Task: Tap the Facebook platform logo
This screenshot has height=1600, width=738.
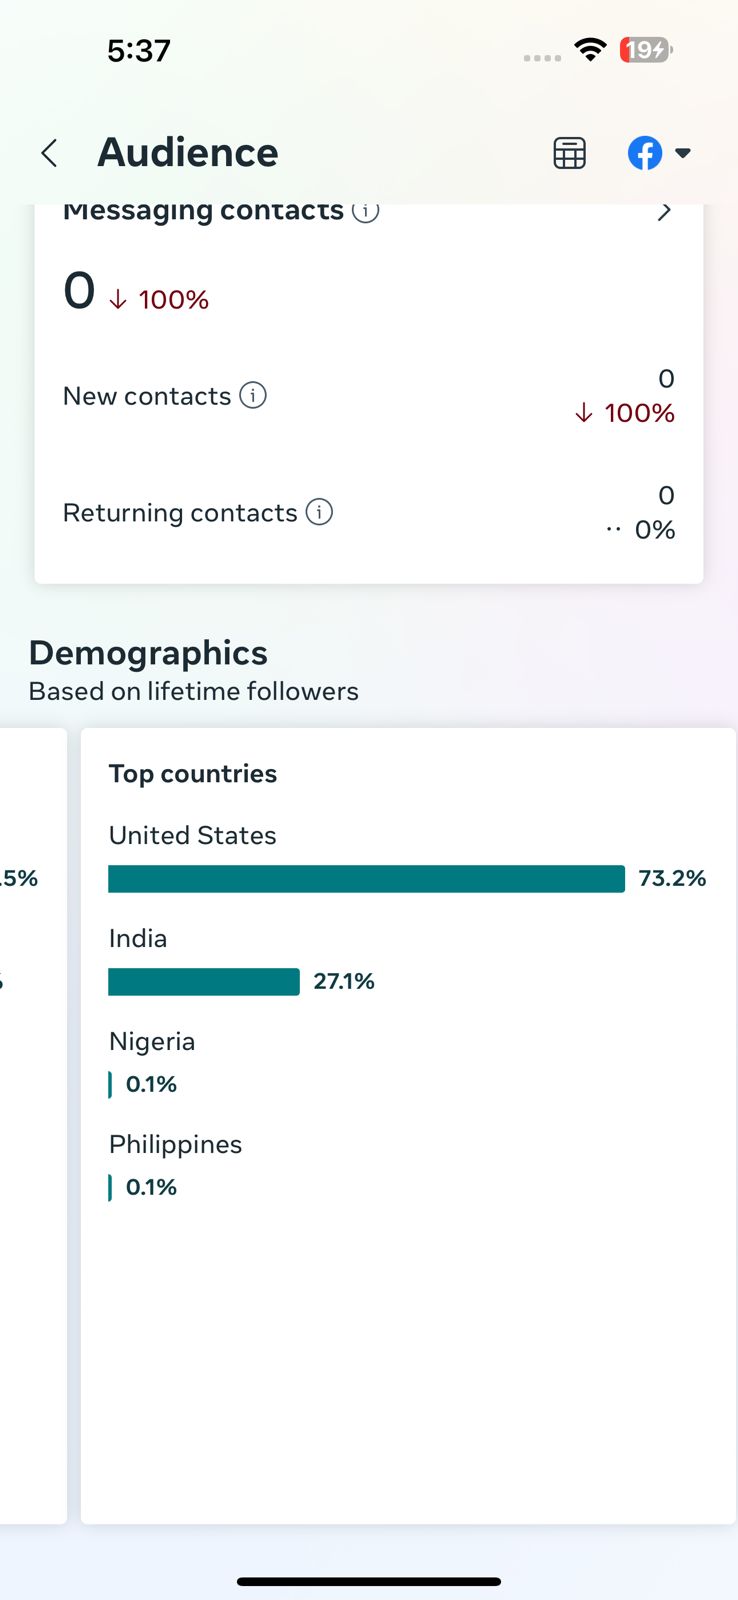Action: point(645,153)
